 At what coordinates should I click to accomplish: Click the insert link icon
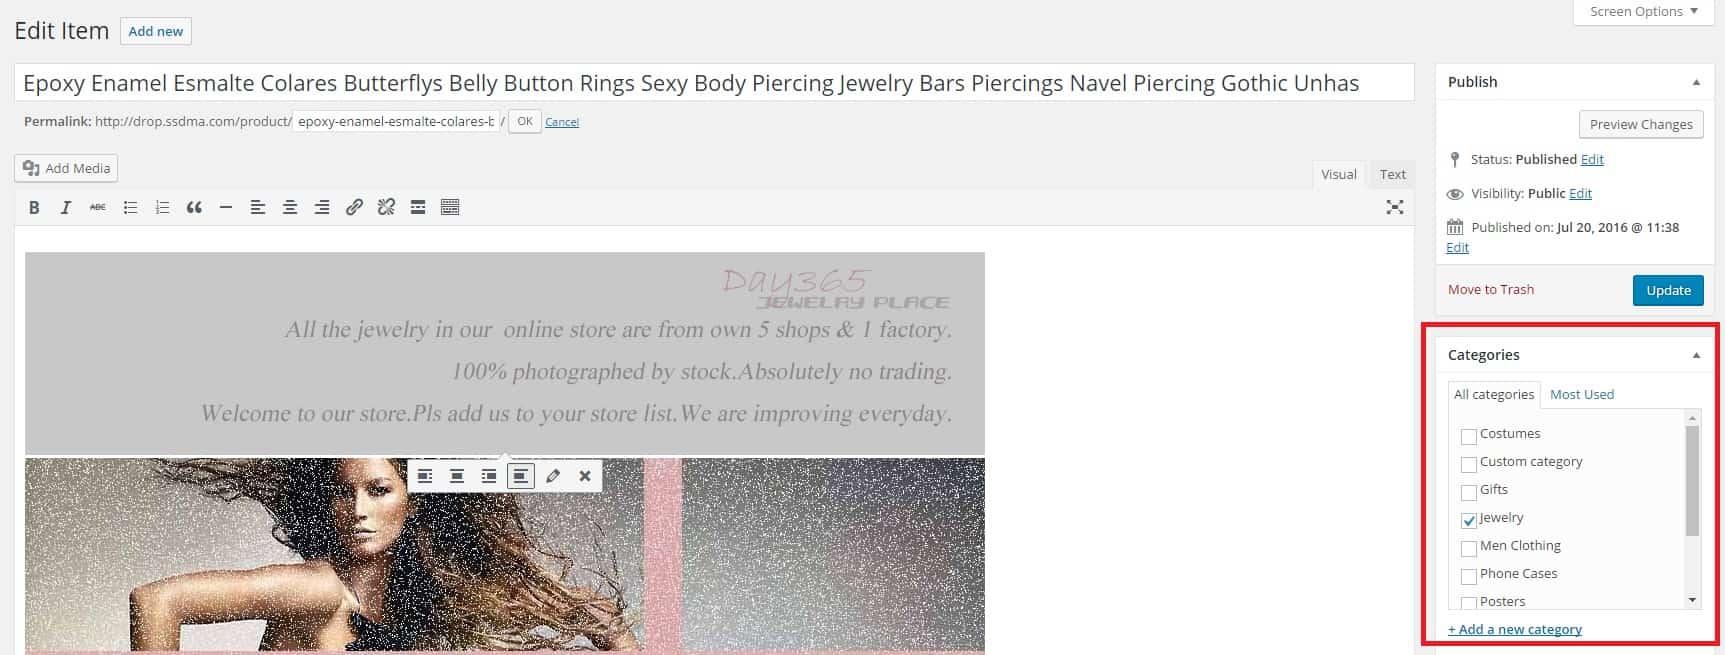(354, 207)
